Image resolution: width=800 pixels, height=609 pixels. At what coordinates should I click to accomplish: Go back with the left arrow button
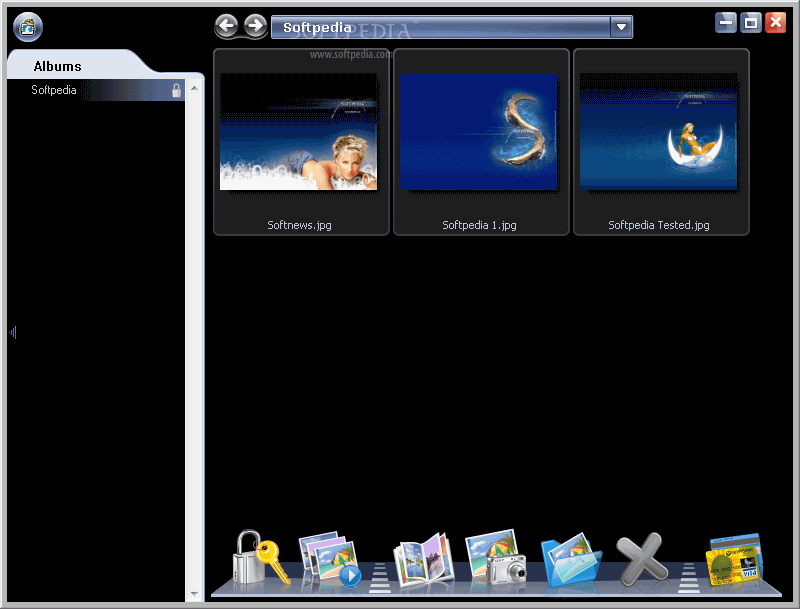tap(226, 26)
